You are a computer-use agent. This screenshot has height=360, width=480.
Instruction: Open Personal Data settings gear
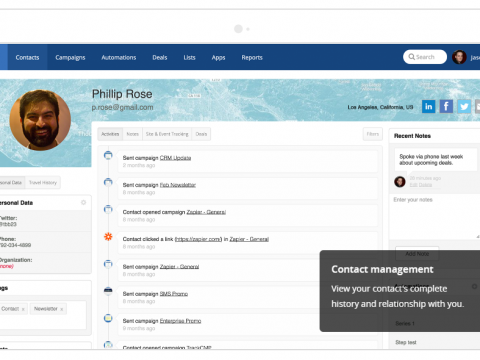83,202
